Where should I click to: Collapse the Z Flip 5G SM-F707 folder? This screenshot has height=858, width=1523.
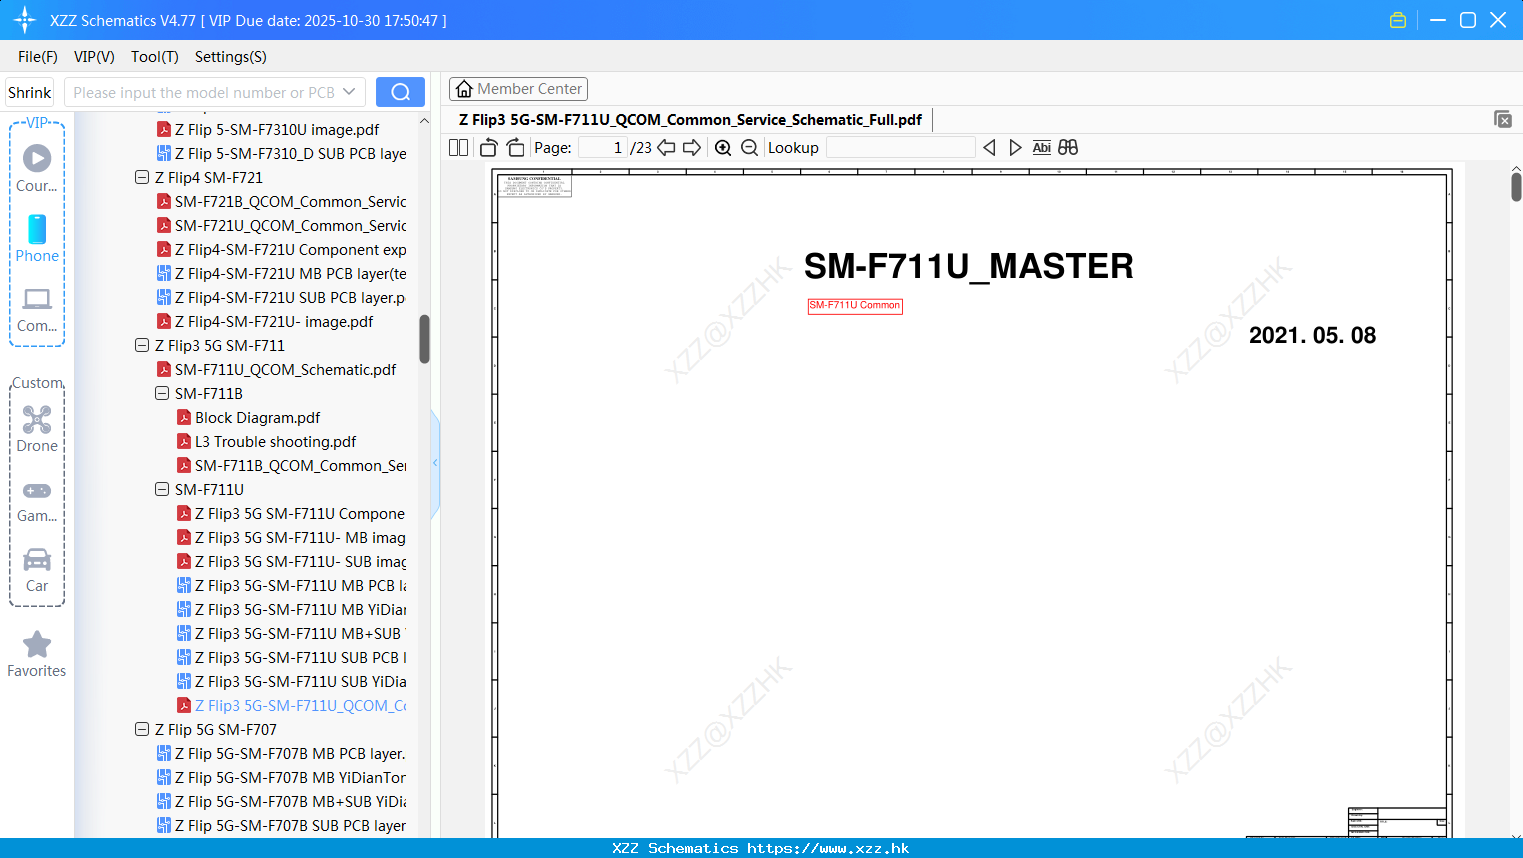point(142,729)
